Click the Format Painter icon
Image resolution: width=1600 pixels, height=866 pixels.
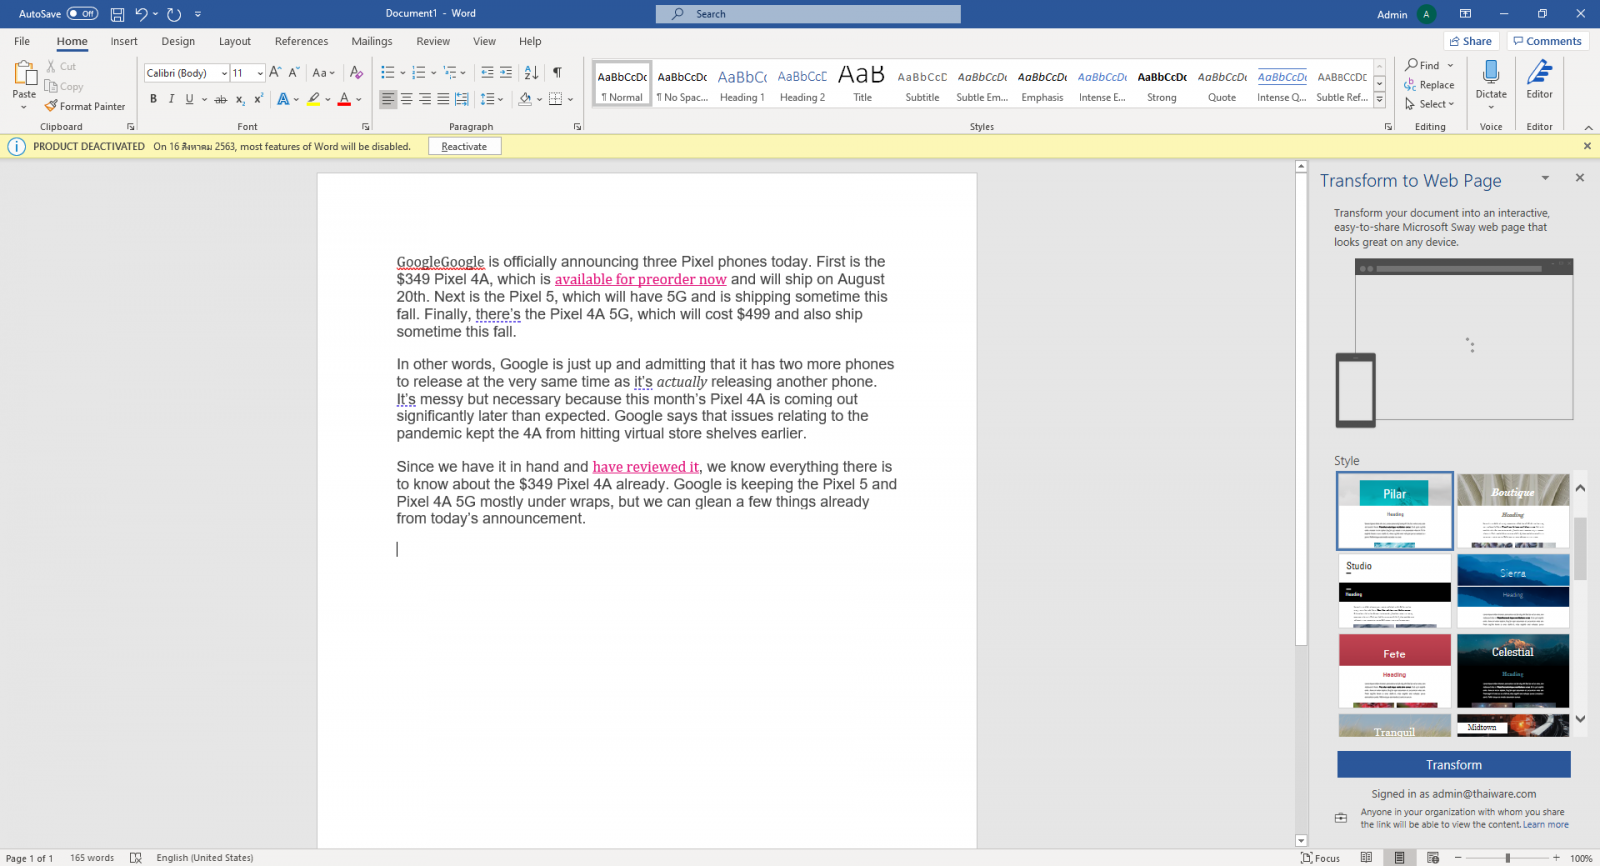[x=51, y=106]
